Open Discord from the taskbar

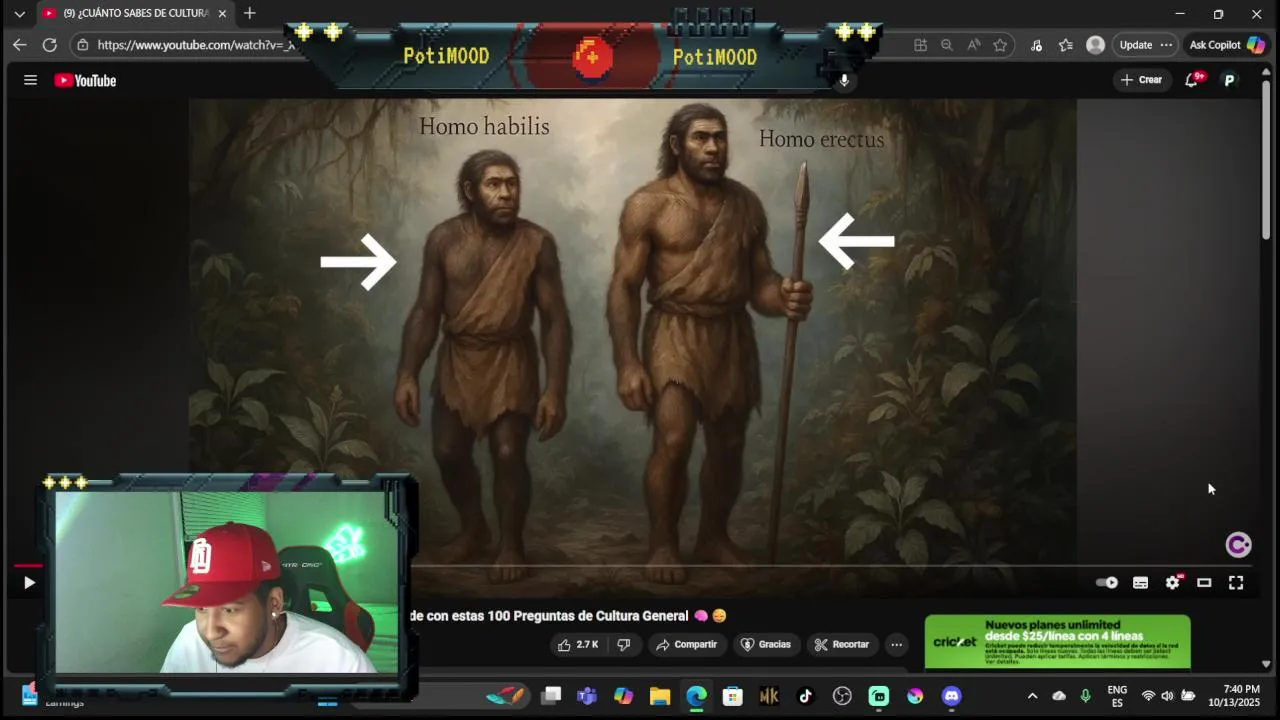(x=951, y=696)
